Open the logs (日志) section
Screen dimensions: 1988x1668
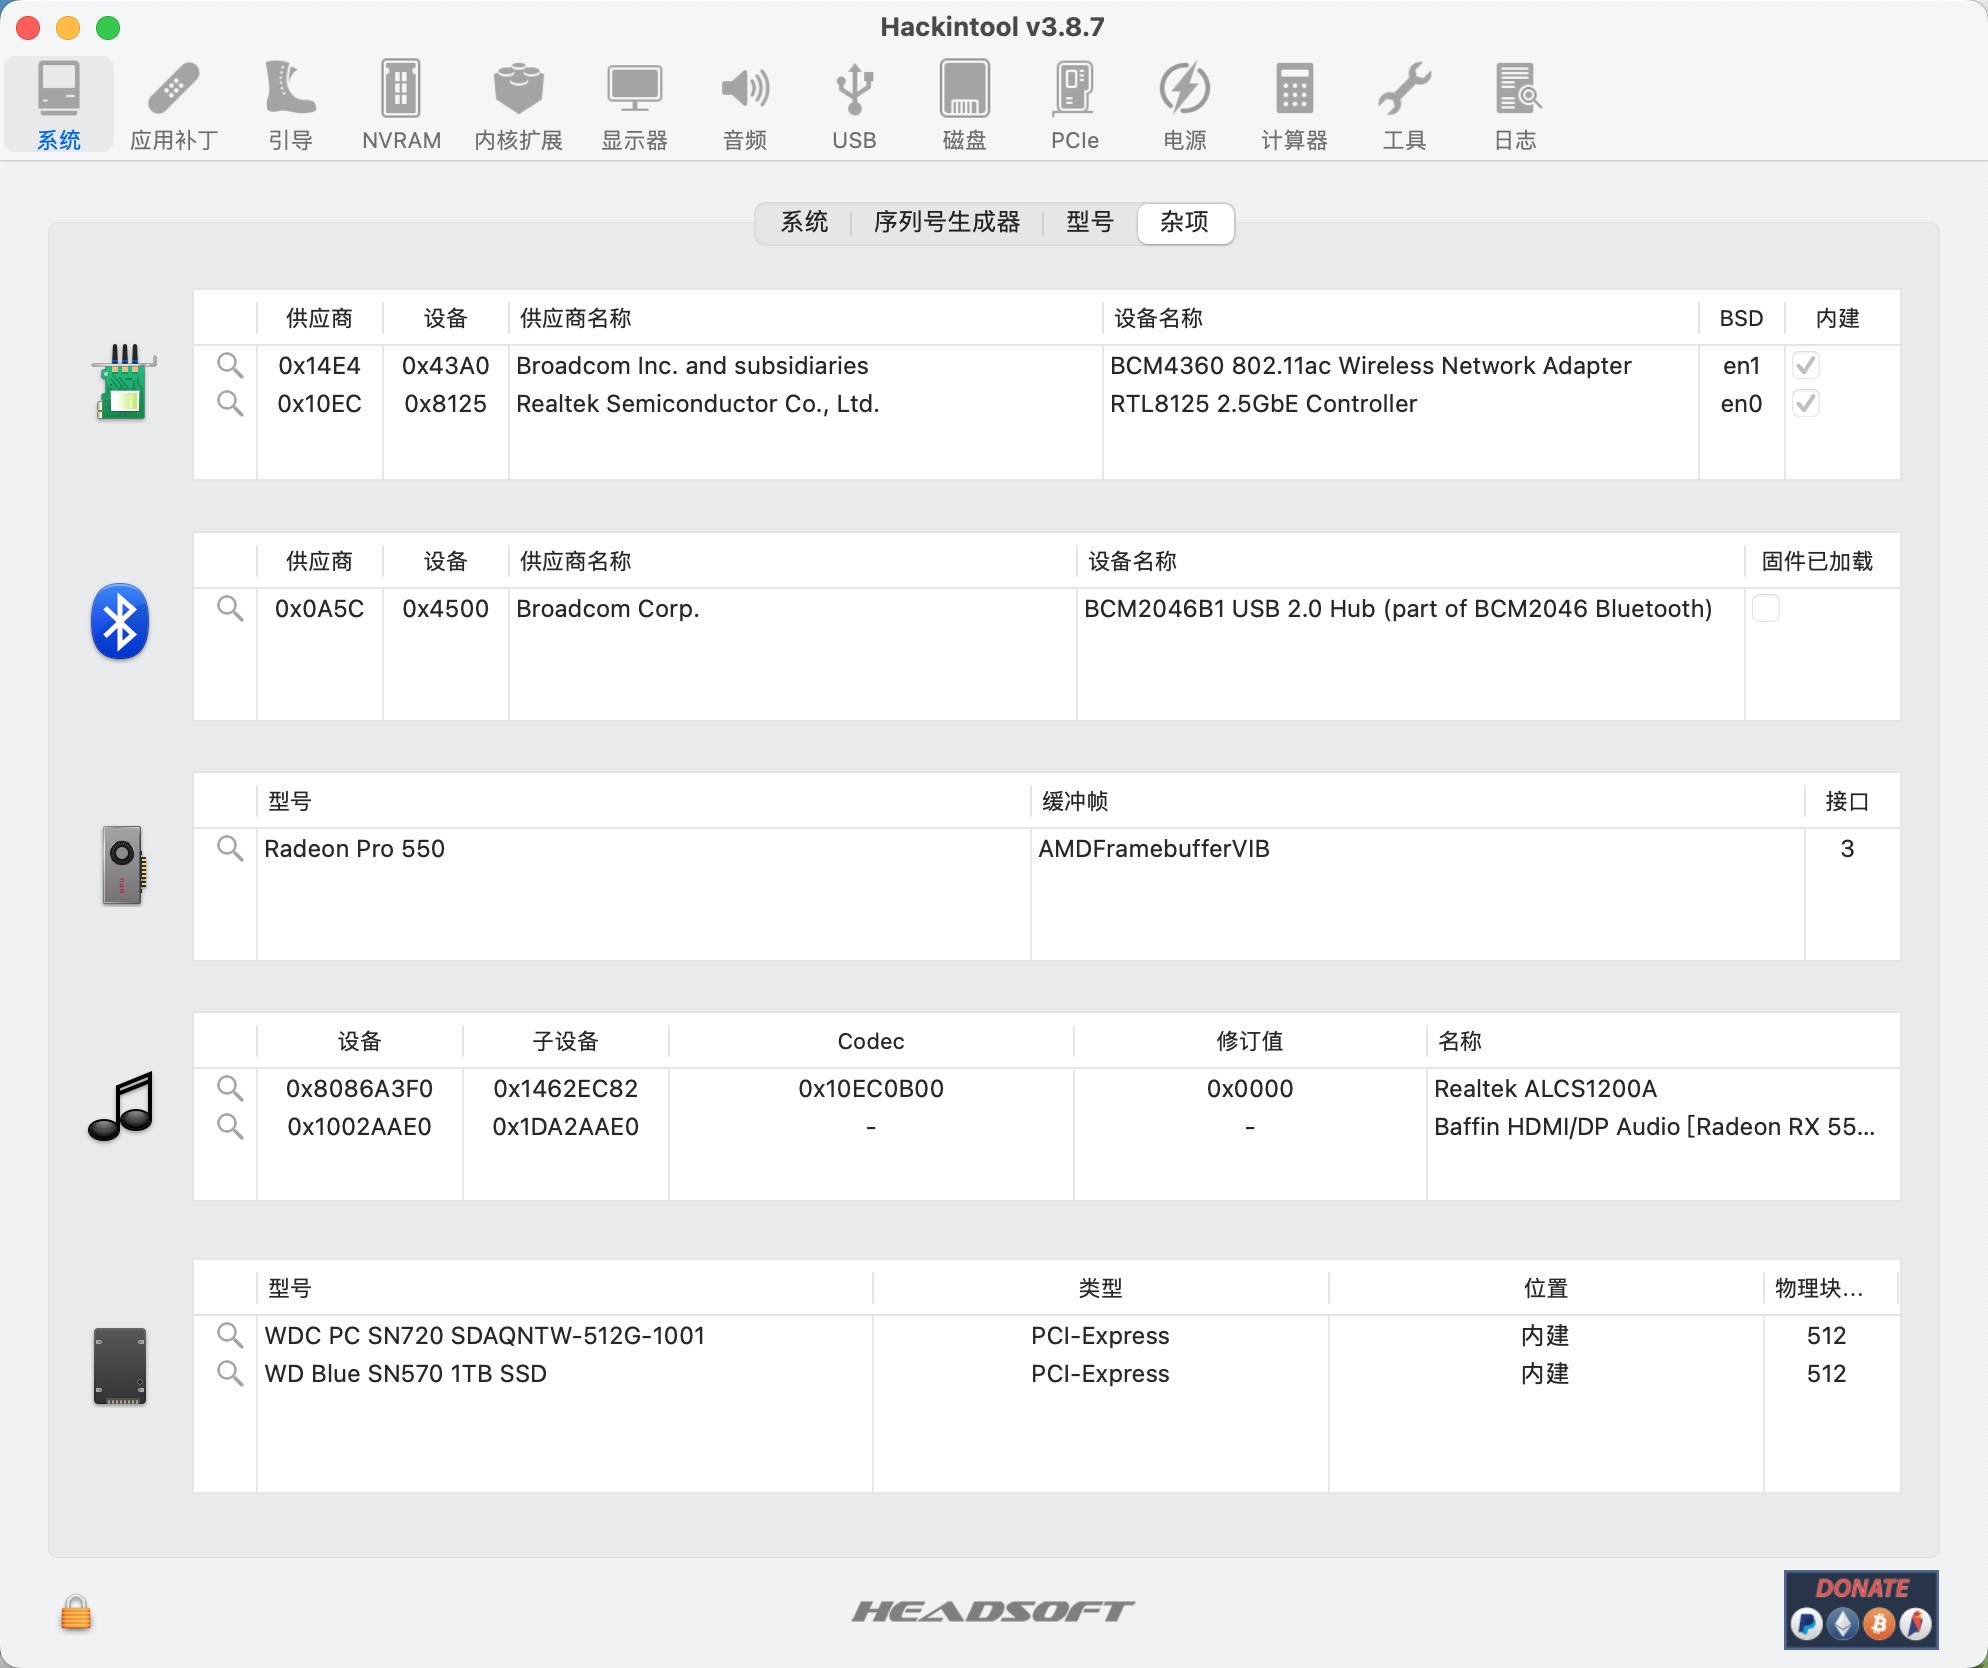pos(1516,105)
